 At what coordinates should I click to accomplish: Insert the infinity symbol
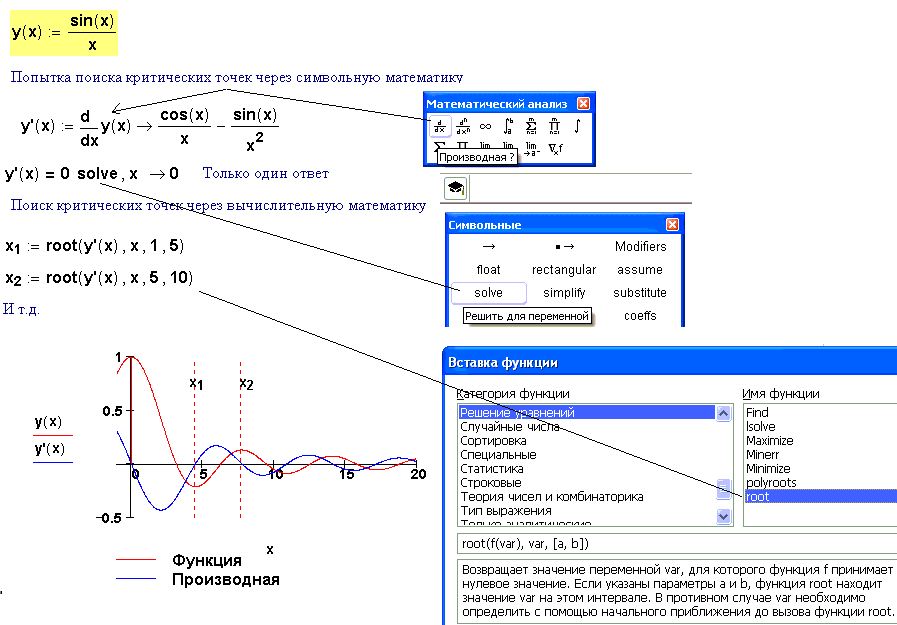point(485,126)
